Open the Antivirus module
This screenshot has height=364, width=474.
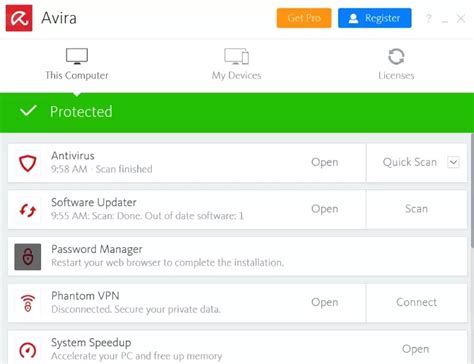pyautogui.click(x=325, y=162)
